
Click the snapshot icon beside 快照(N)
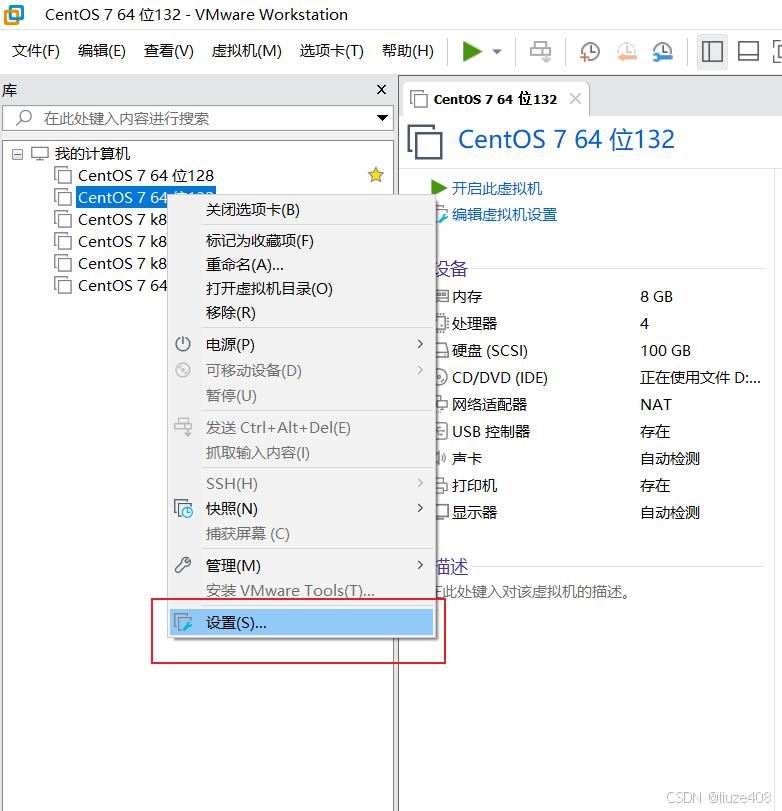click(x=184, y=509)
